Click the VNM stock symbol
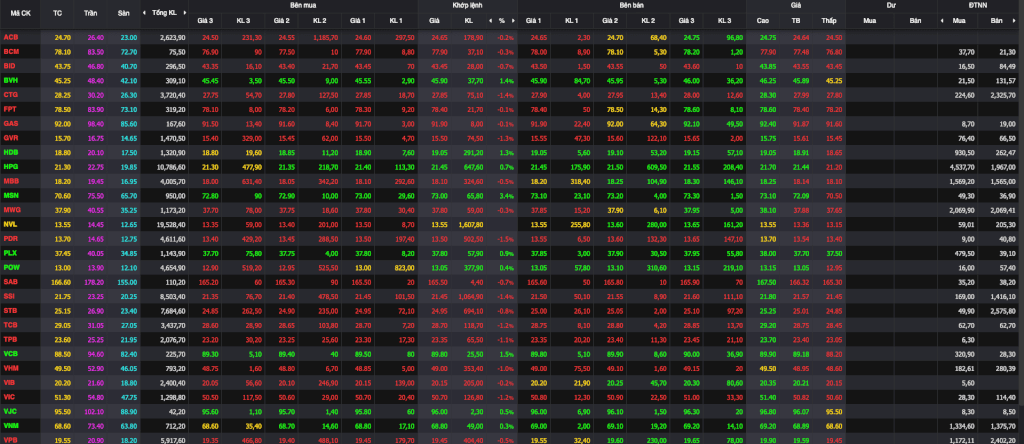The image size is (1024, 444). point(10,425)
